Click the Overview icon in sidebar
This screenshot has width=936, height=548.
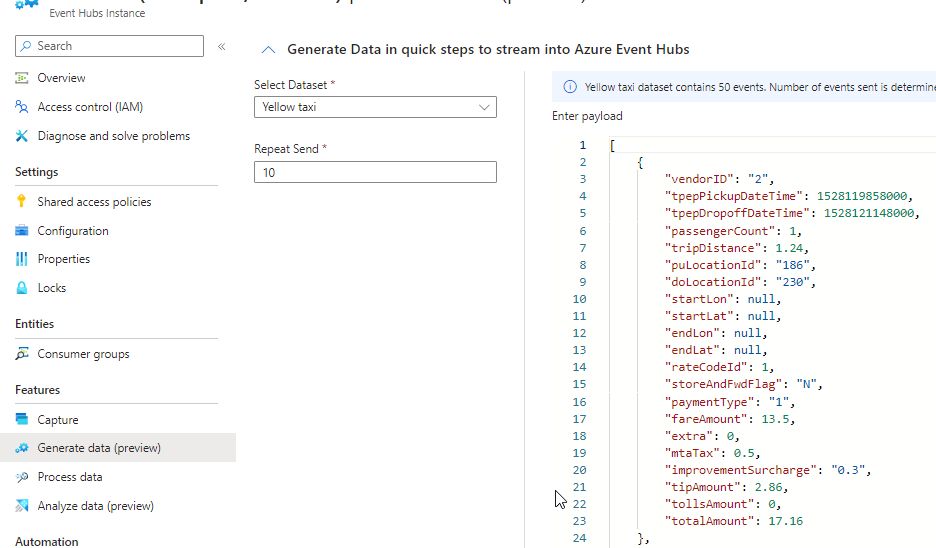tap(22, 78)
